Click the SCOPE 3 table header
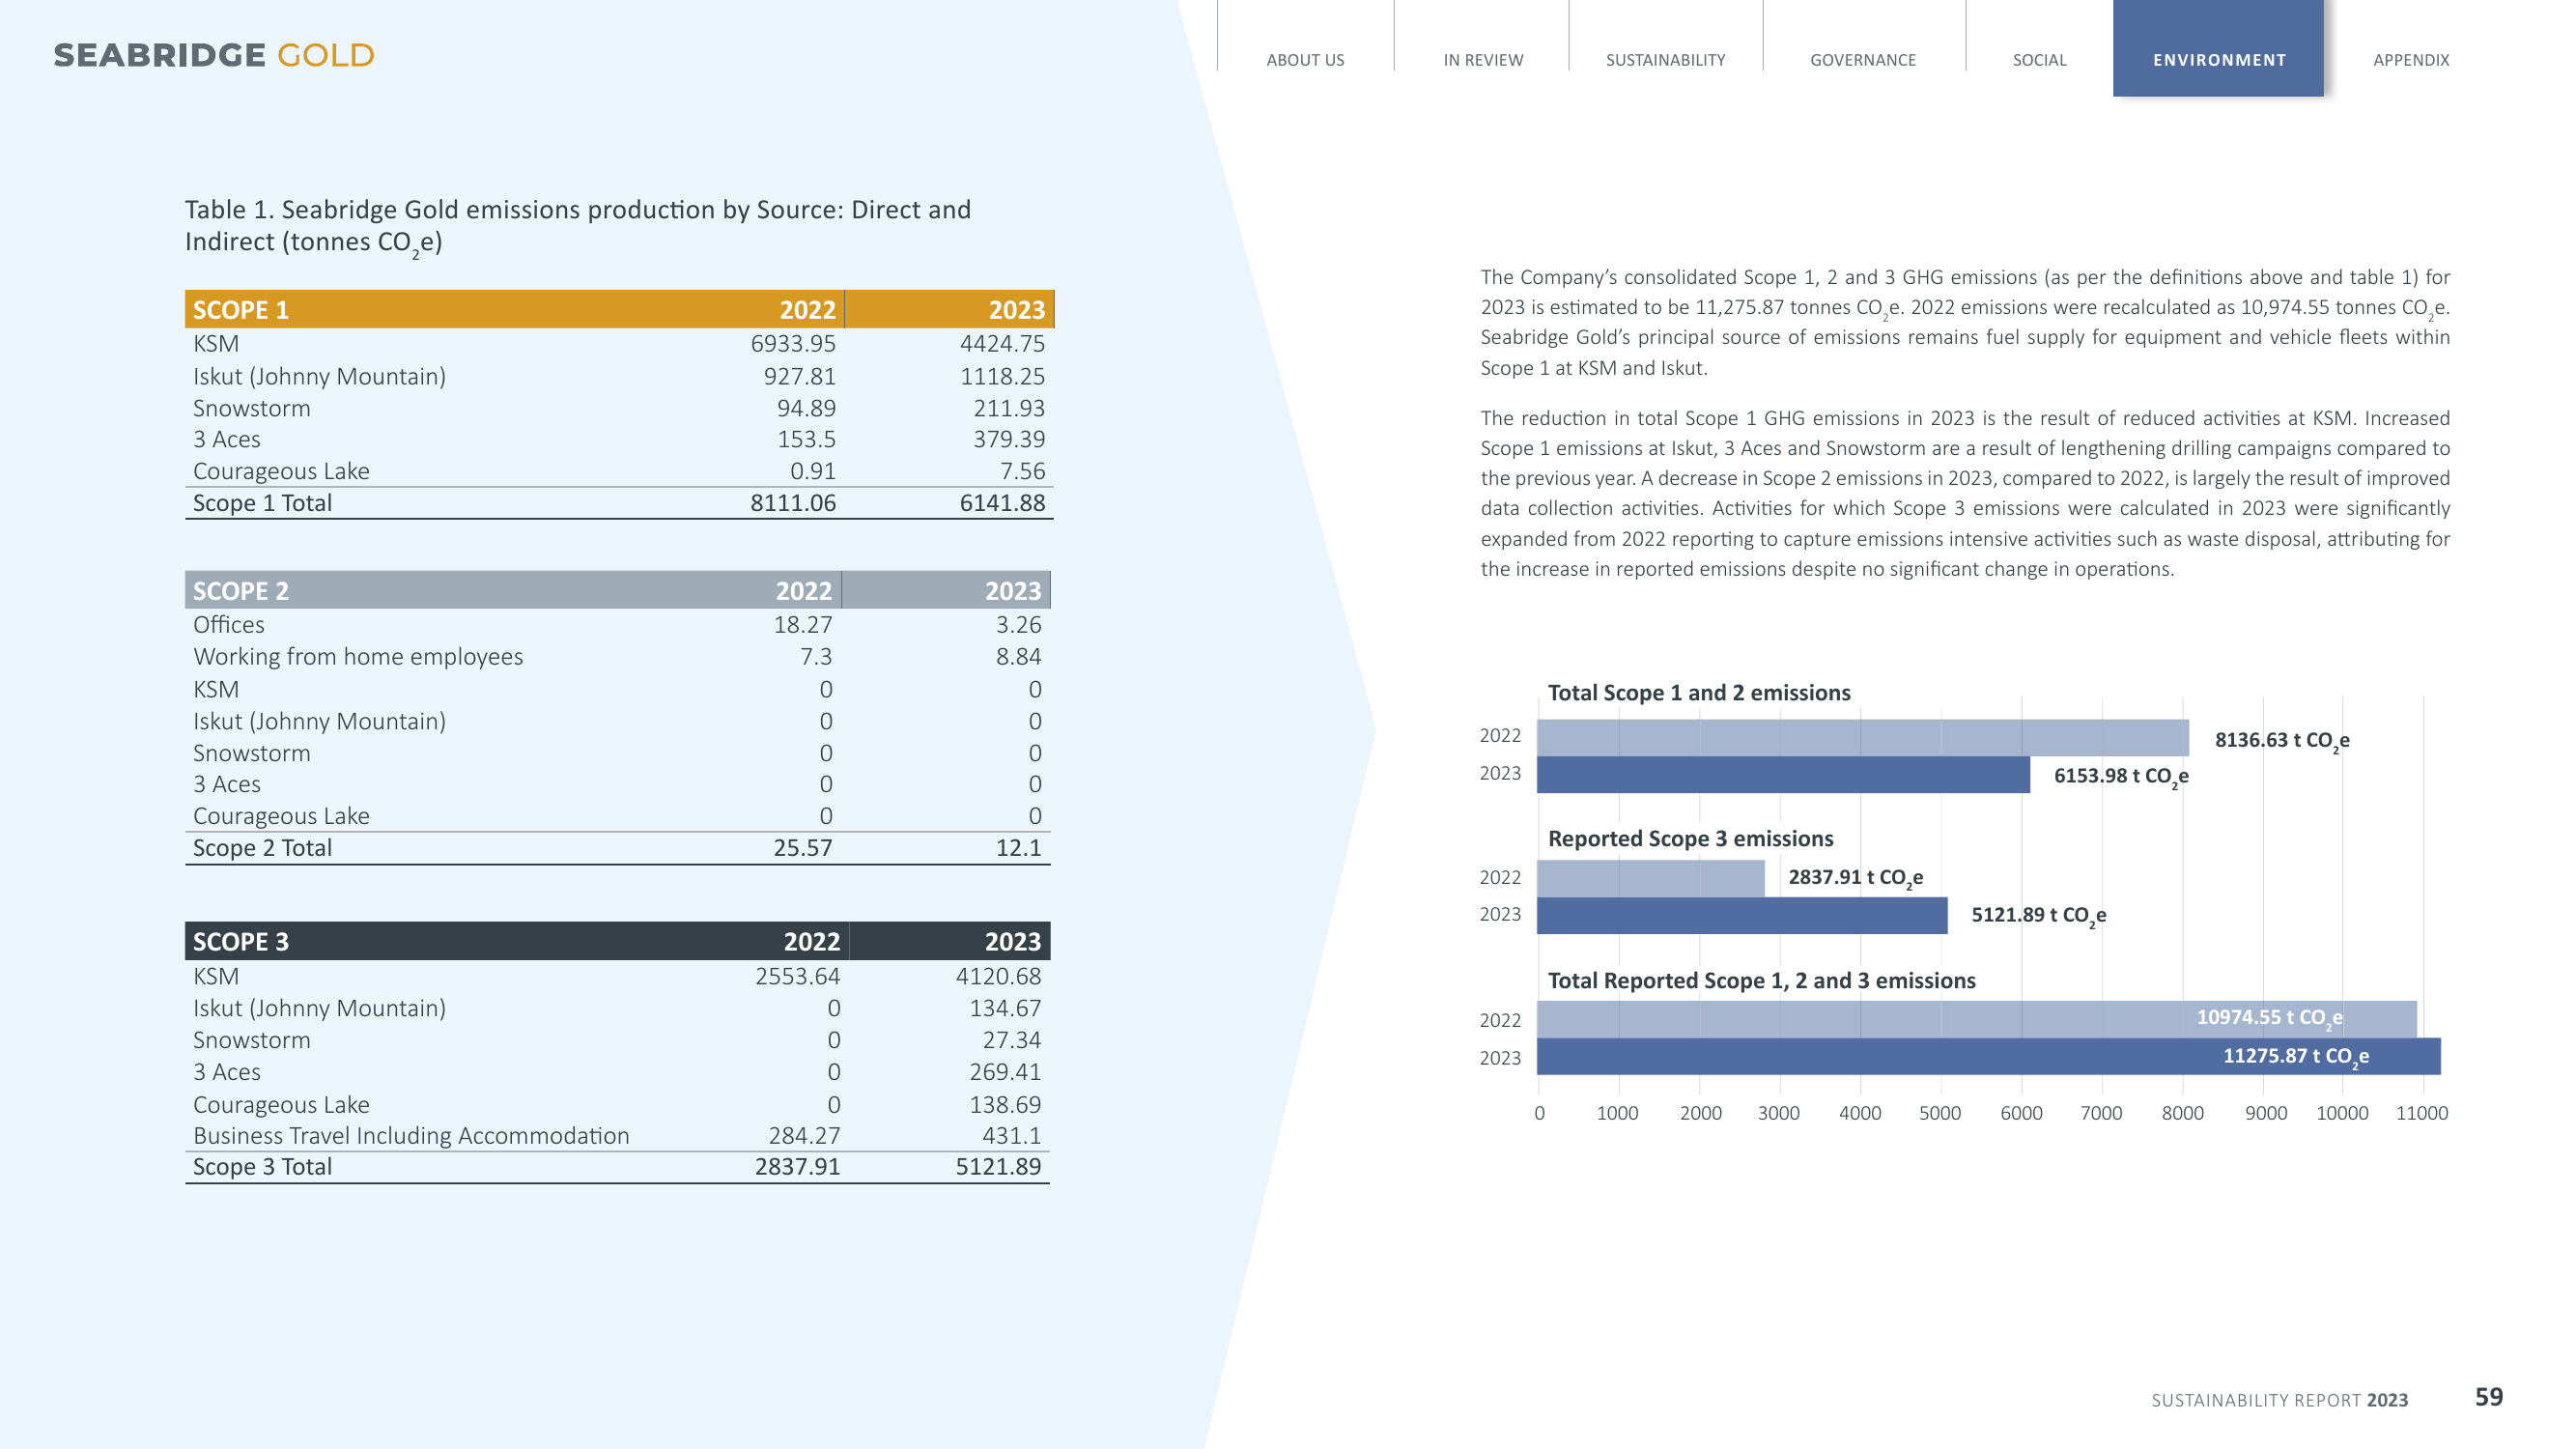The height and width of the screenshot is (1449, 2576). tap(617, 941)
